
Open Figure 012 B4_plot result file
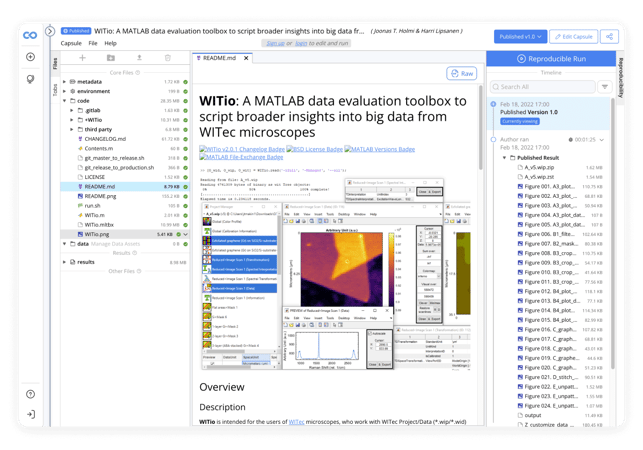tap(549, 291)
